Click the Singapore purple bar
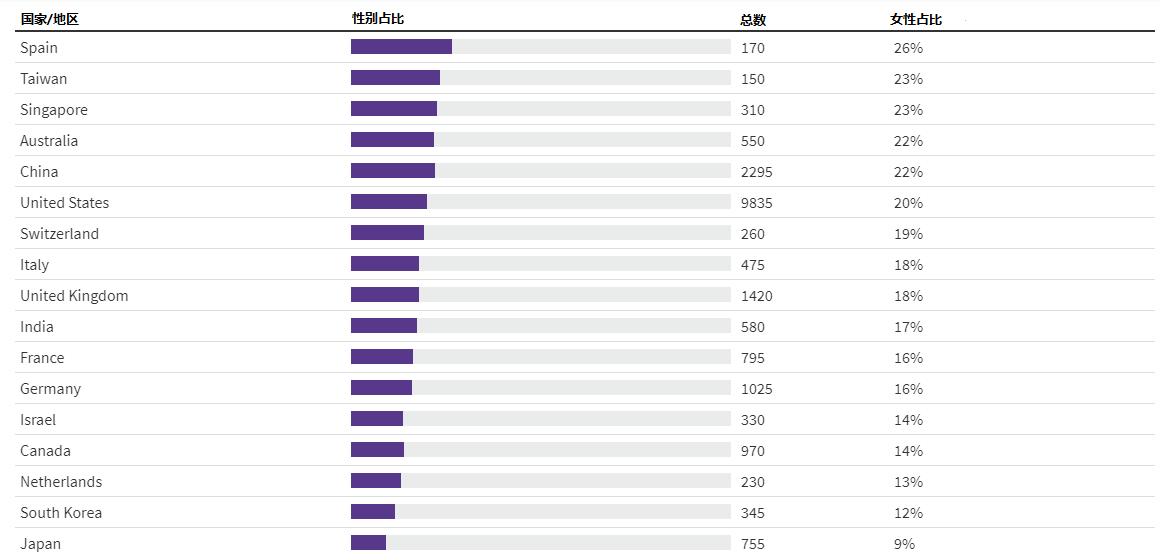This screenshot has width=1160, height=557. (394, 109)
